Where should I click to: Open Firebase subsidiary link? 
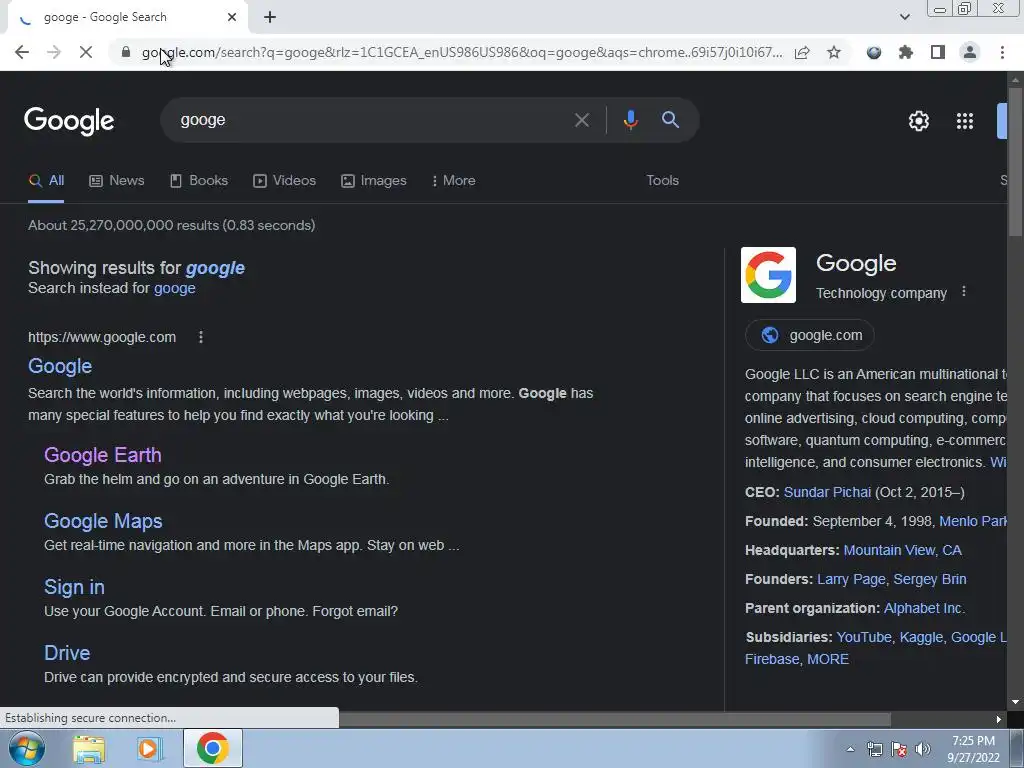772,659
